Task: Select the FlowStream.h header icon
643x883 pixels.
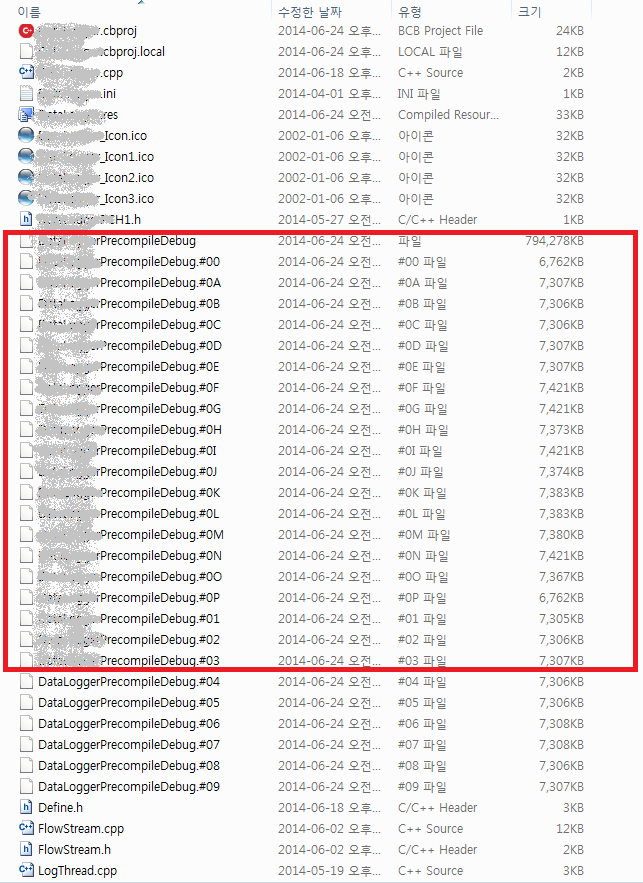Action: [26, 849]
